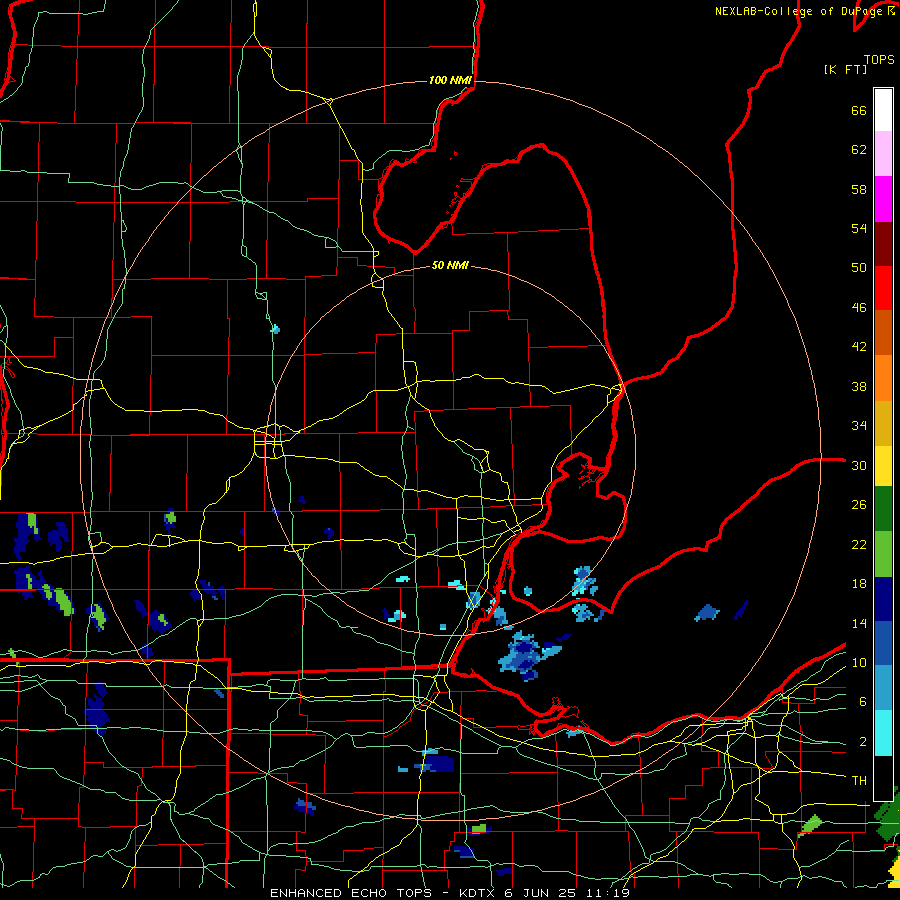Click the "[K FT]" units label
The height and width of the screenshot is (900, 900).
[x=845, y=70]
